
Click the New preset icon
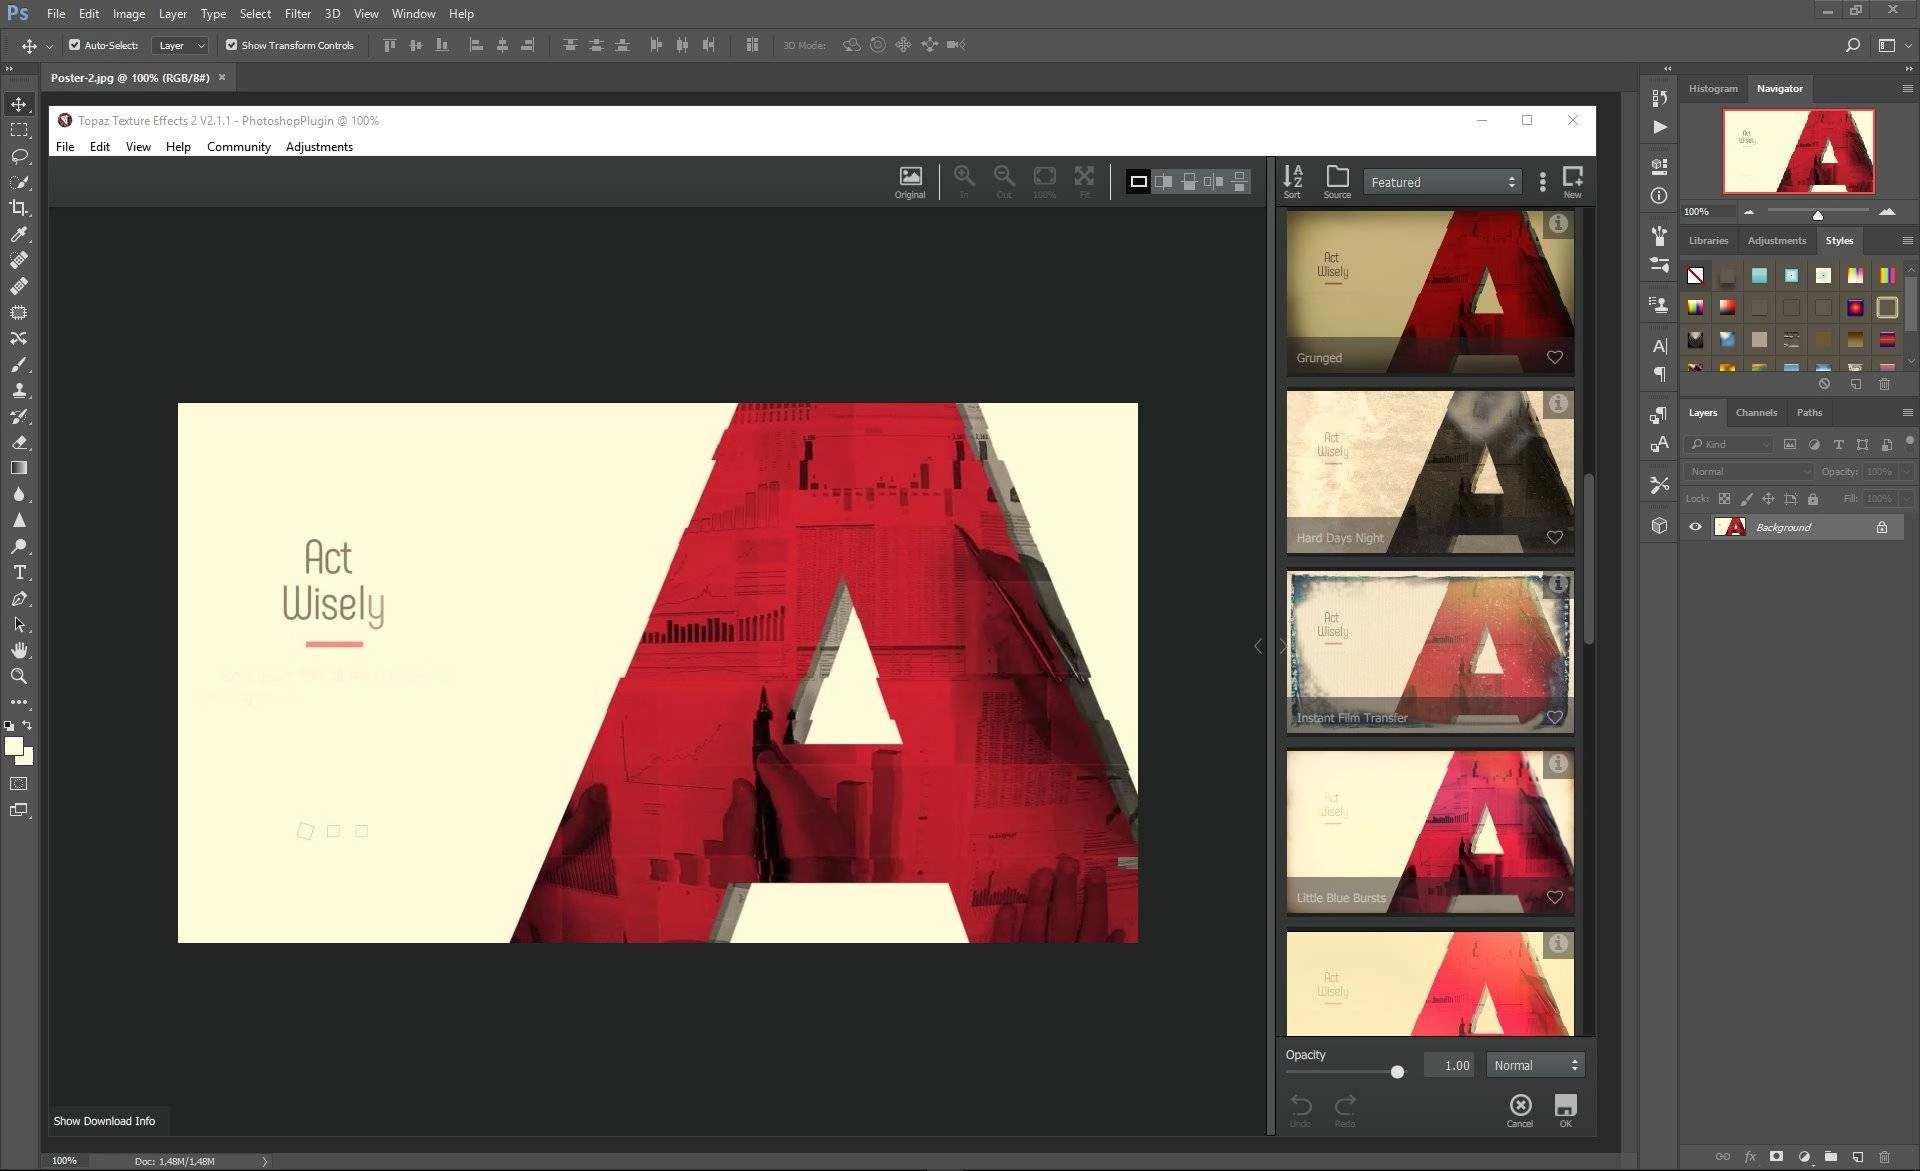pos(1572,182)
